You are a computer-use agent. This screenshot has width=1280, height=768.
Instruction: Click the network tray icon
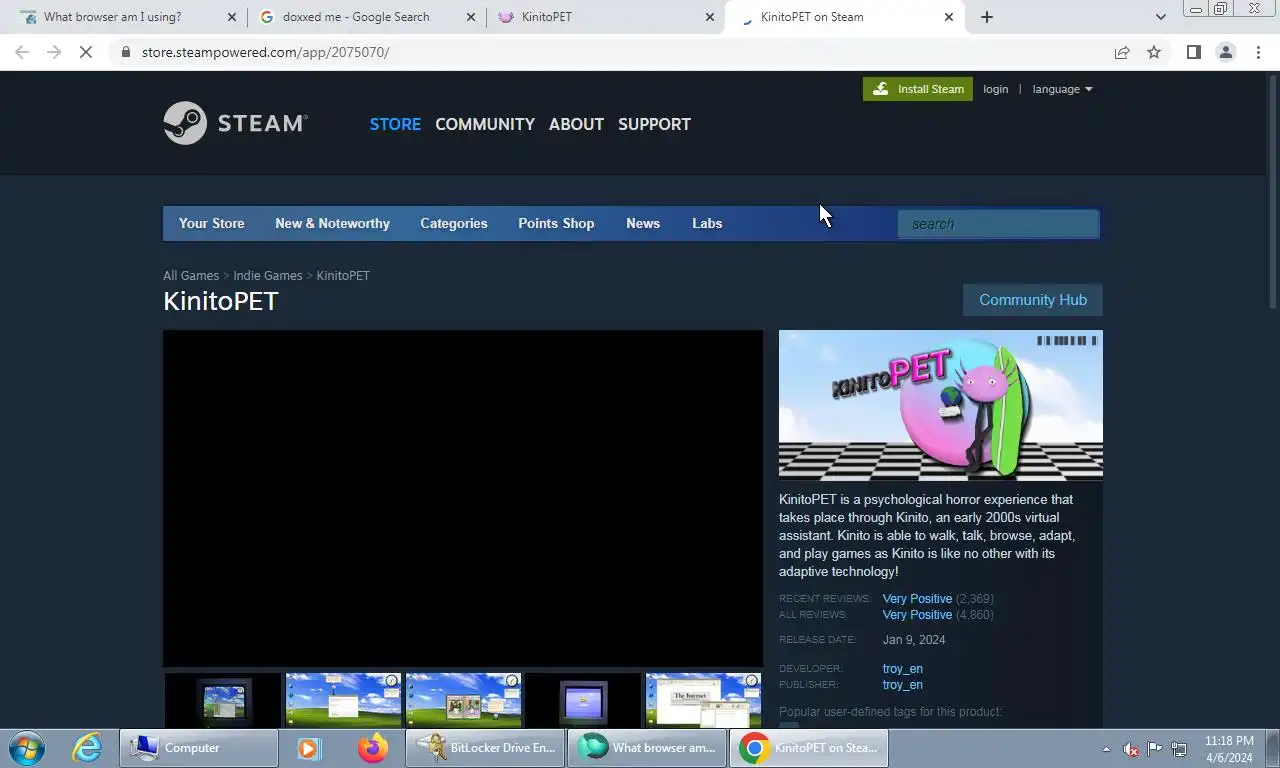tap(1179, 749)
